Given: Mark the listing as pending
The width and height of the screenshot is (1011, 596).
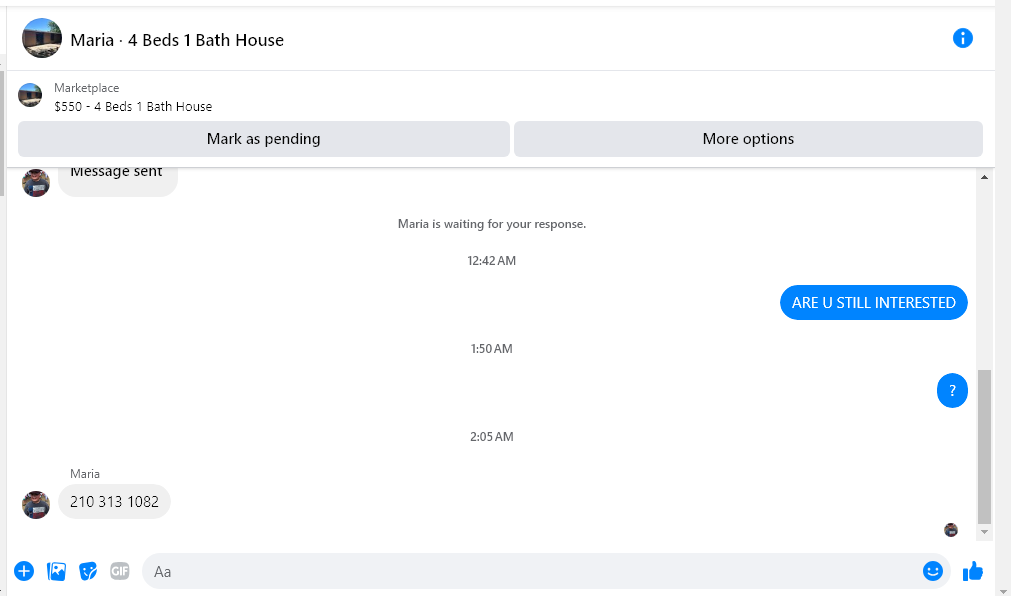Looking at the screenshot, I should [264, 139].
